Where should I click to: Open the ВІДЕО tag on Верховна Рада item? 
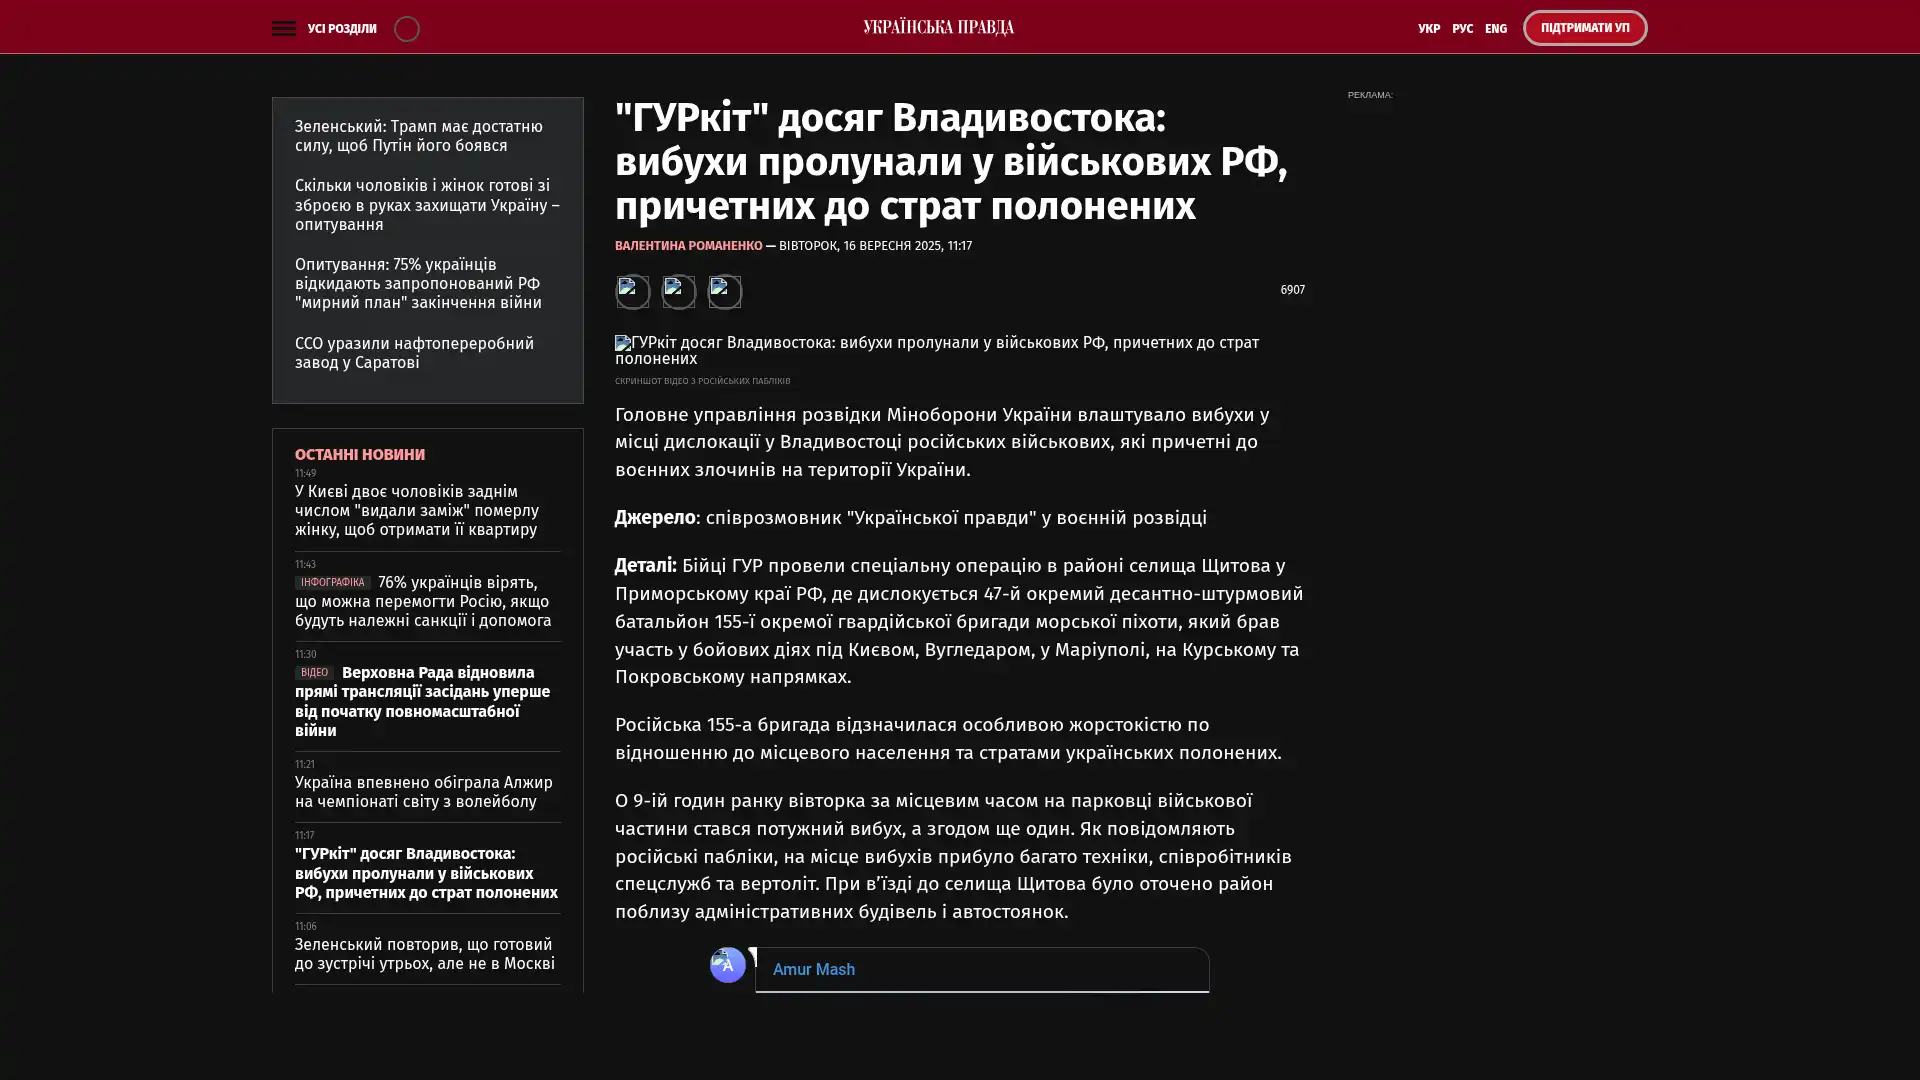tap(314, 673)
